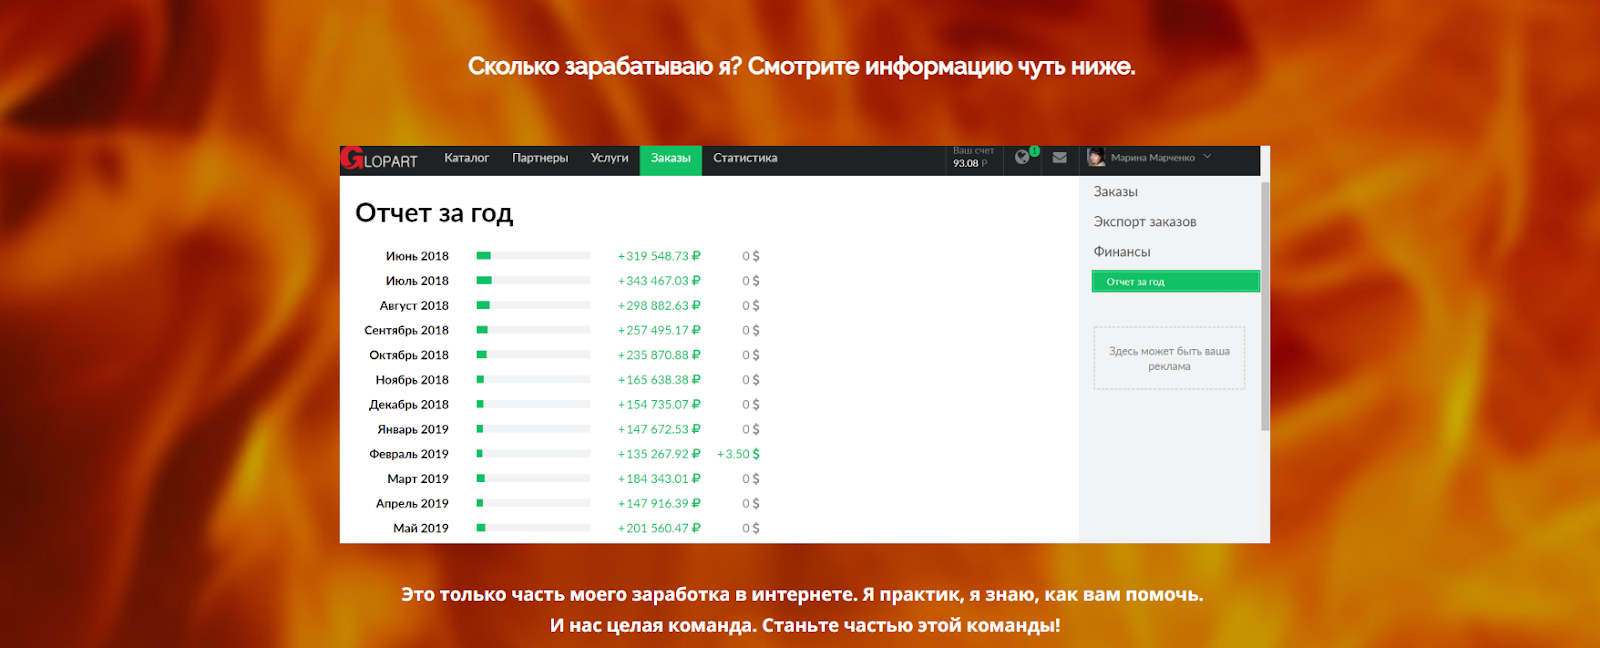Open the Финансы sidebar link
This screenshot has width=1600, height=648.
tap(1122, 252)
